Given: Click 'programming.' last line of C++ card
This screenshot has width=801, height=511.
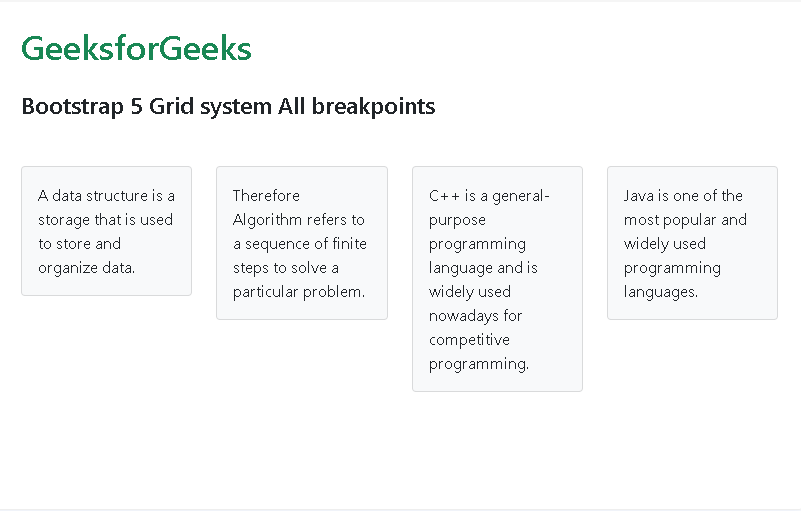Looking at the screenshot, I should tap(479, 364).
